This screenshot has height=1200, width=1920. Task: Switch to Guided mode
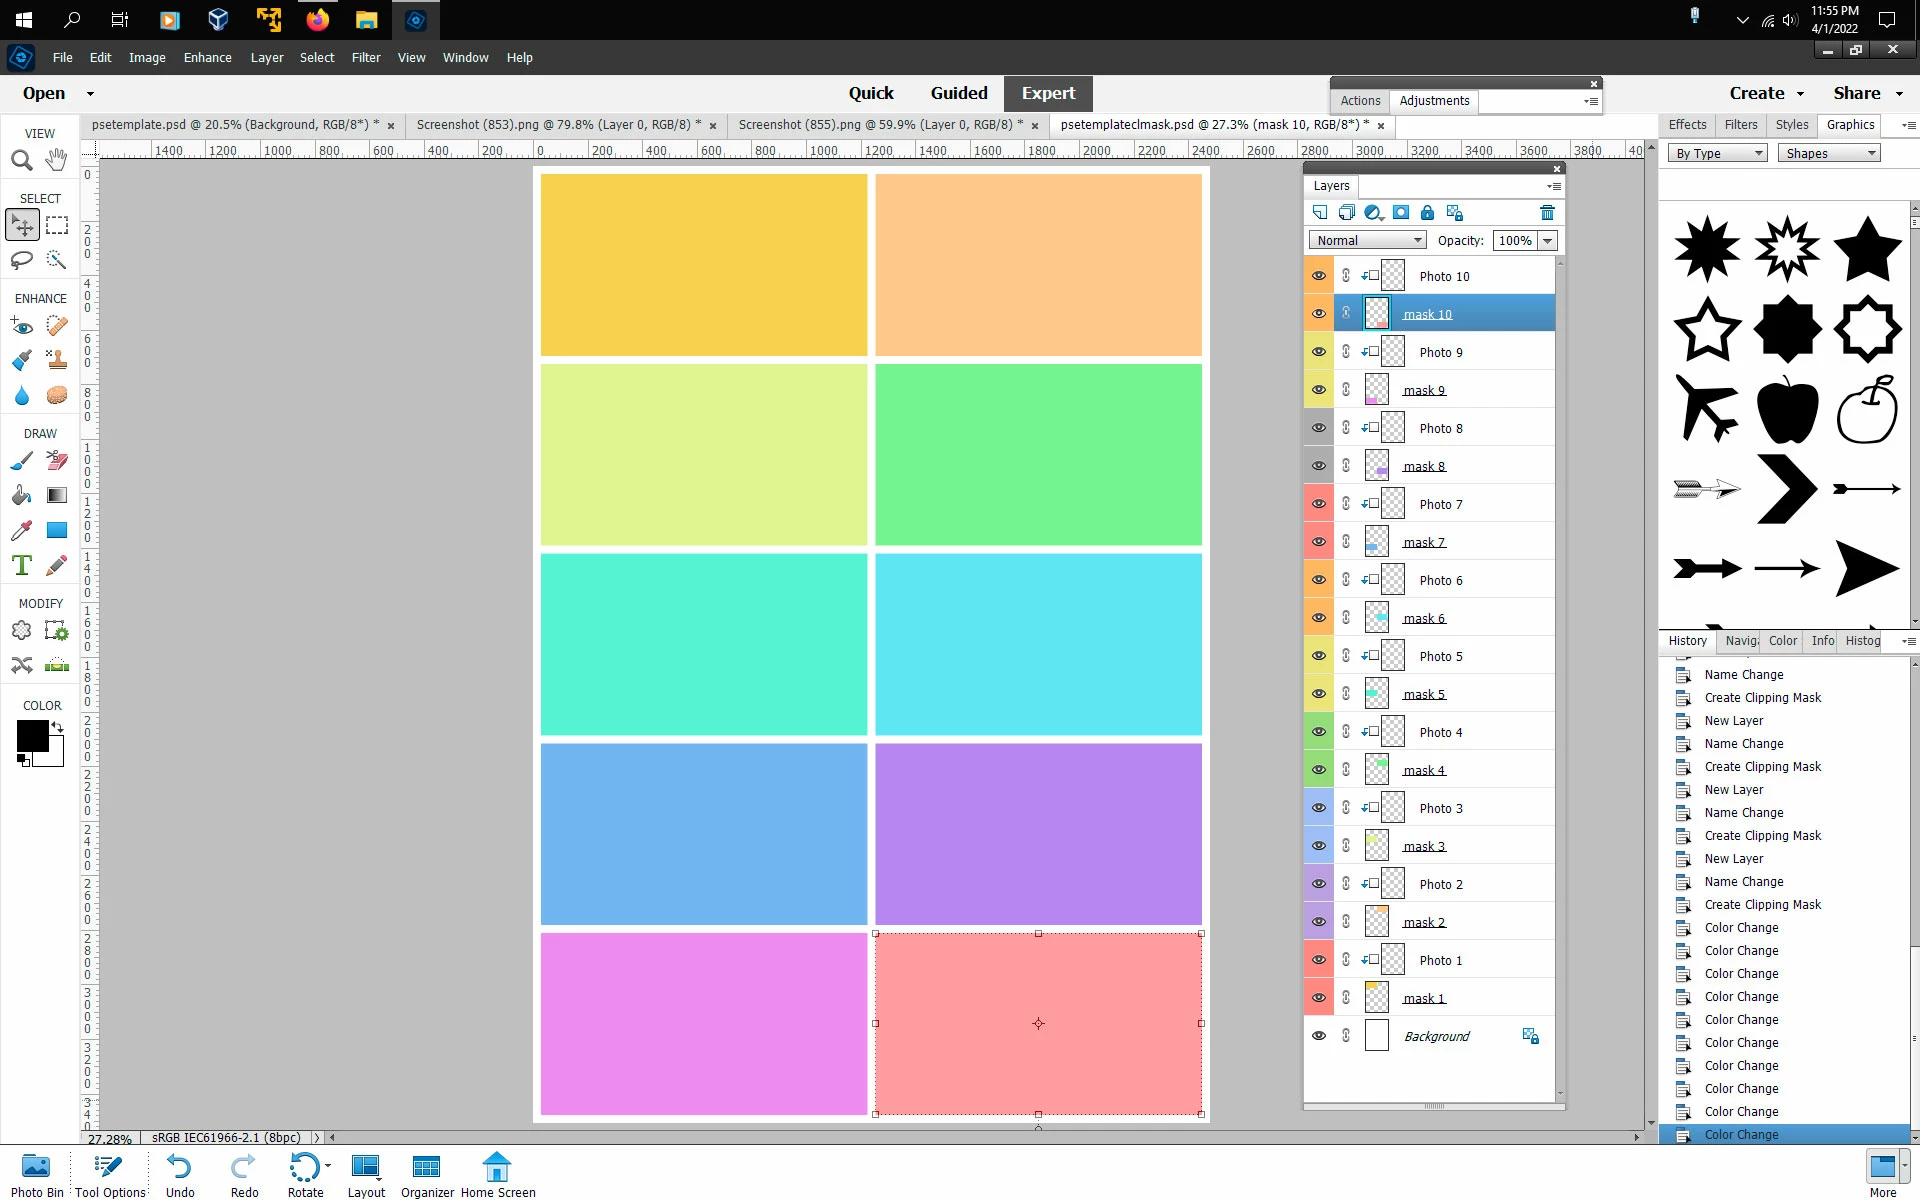click(958, 93)
